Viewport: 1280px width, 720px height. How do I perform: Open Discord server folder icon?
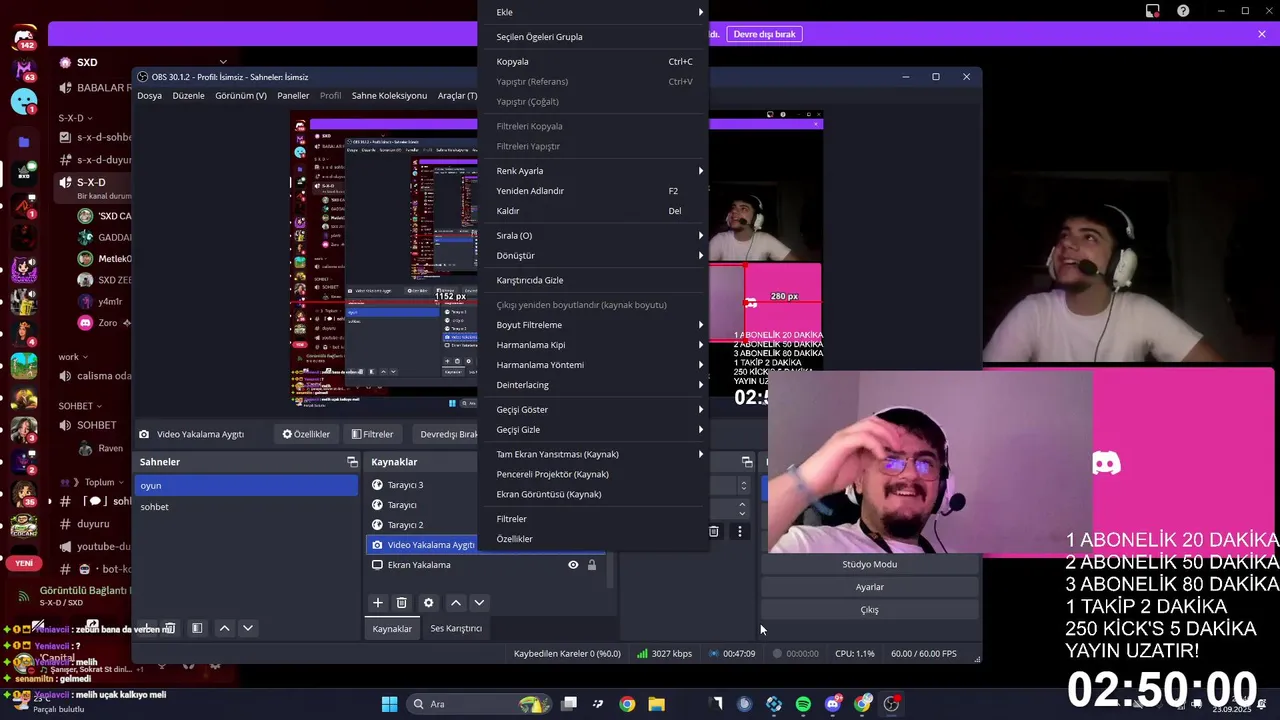tap(24, 142)
